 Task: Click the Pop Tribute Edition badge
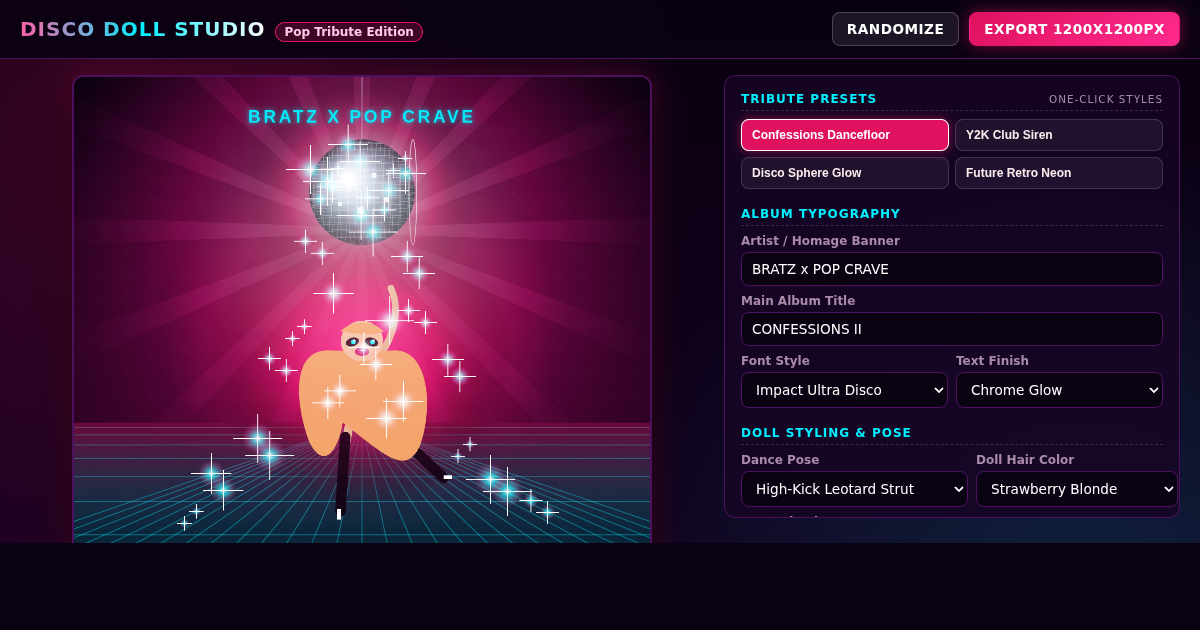349,32
